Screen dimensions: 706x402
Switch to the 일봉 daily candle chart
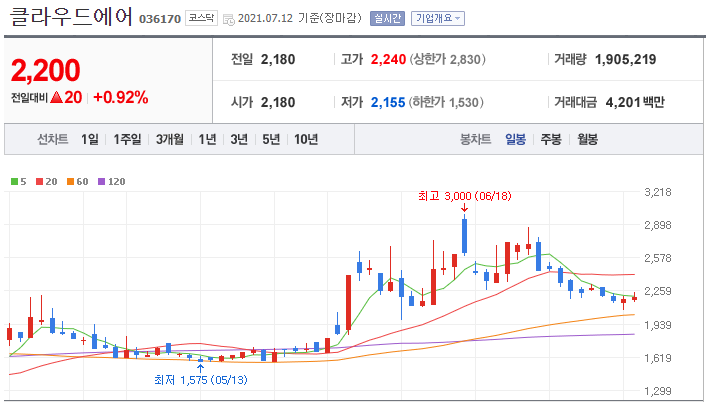[x=515, y=139]
